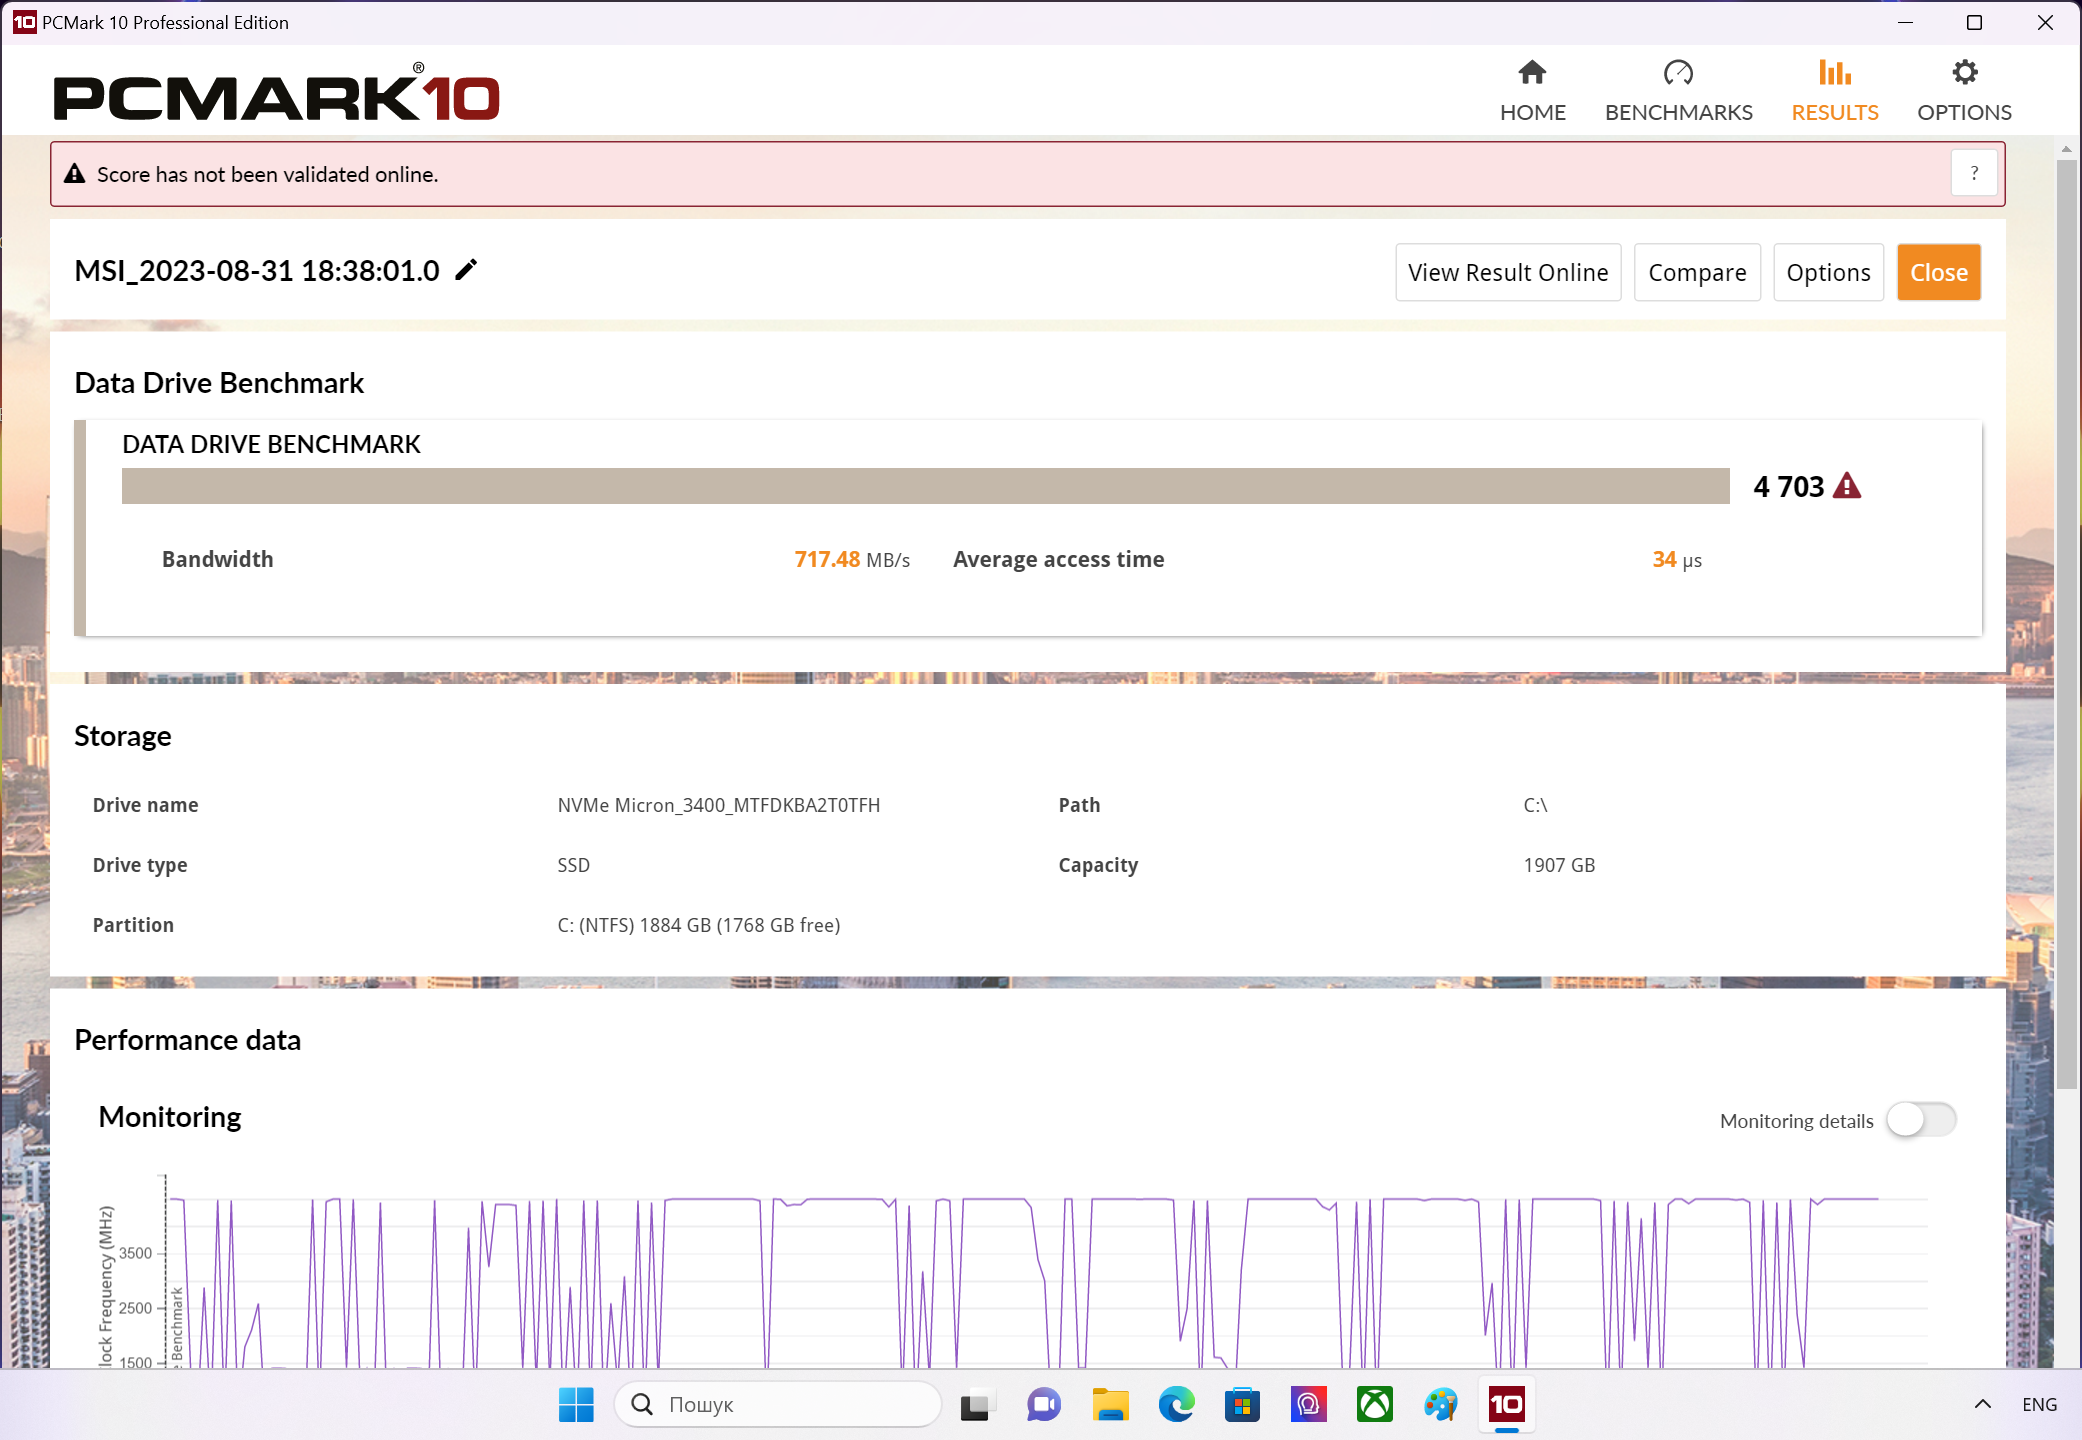Open the Xbox app in taskbar
This screenshot has height=1440, width=2082.
click(x=1374, y=1405)
